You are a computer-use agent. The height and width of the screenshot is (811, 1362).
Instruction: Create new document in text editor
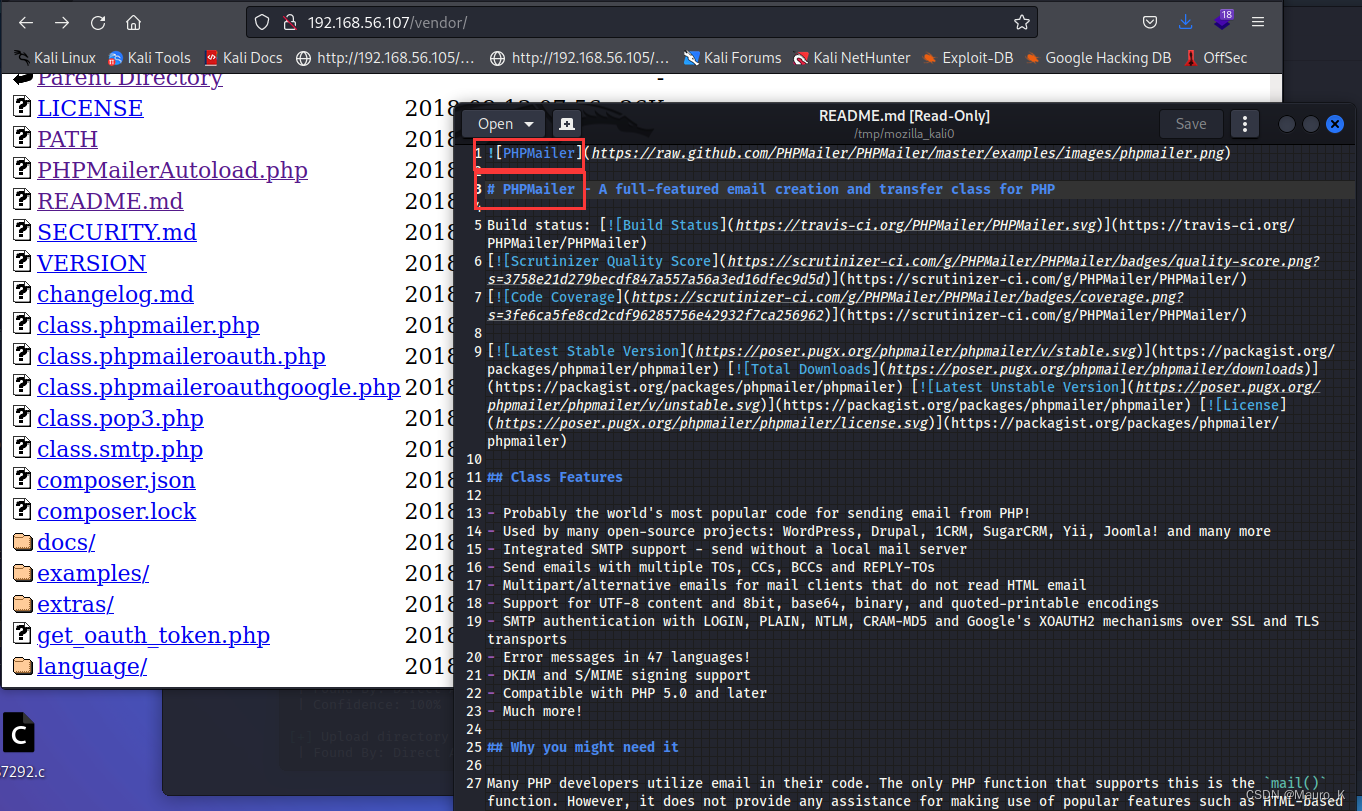point(567,124)
